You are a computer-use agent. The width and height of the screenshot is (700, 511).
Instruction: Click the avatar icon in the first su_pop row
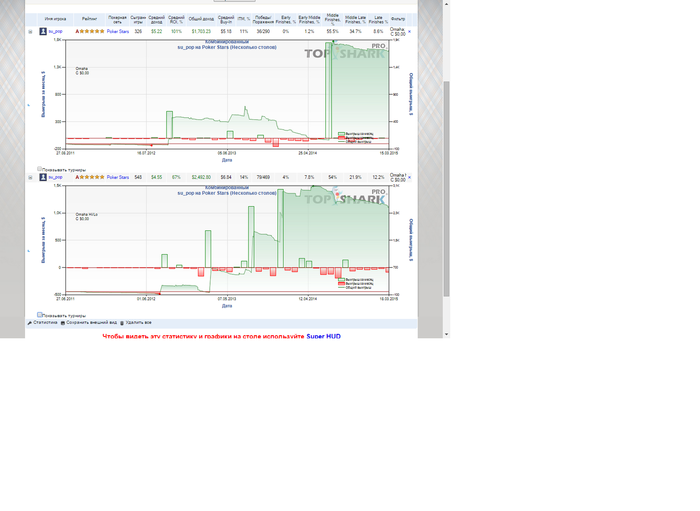[x=43, y=31]
